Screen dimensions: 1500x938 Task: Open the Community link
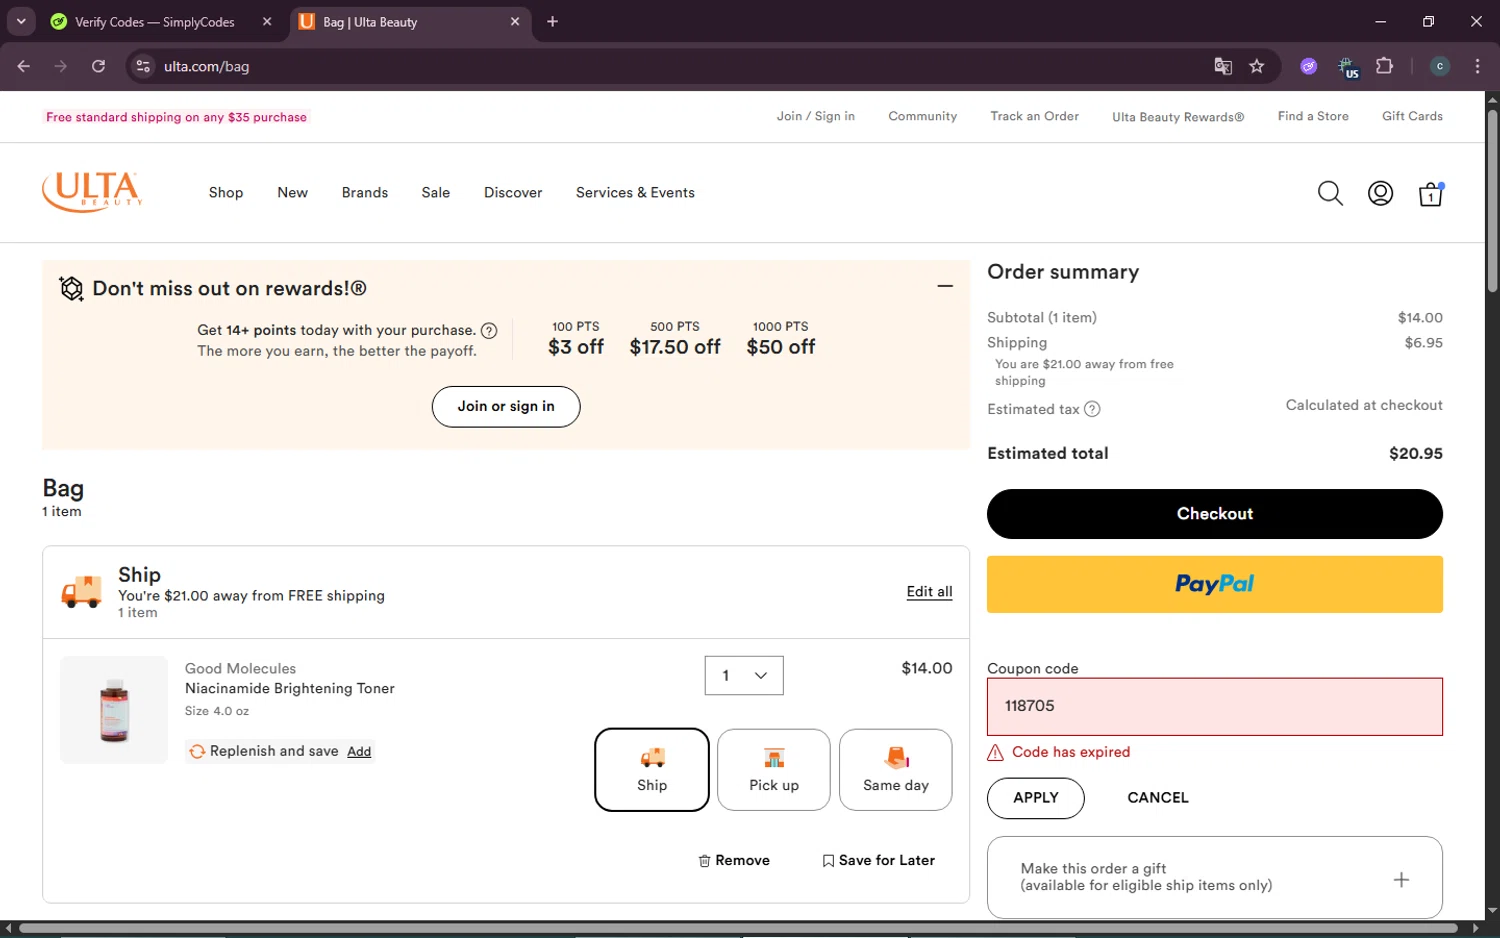(923, 116)
